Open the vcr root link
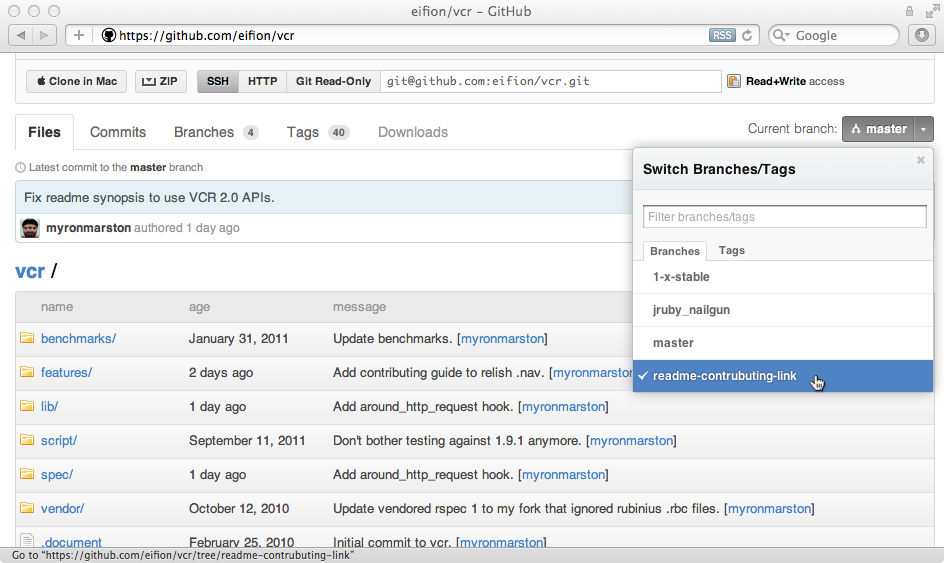 [30, 271]
